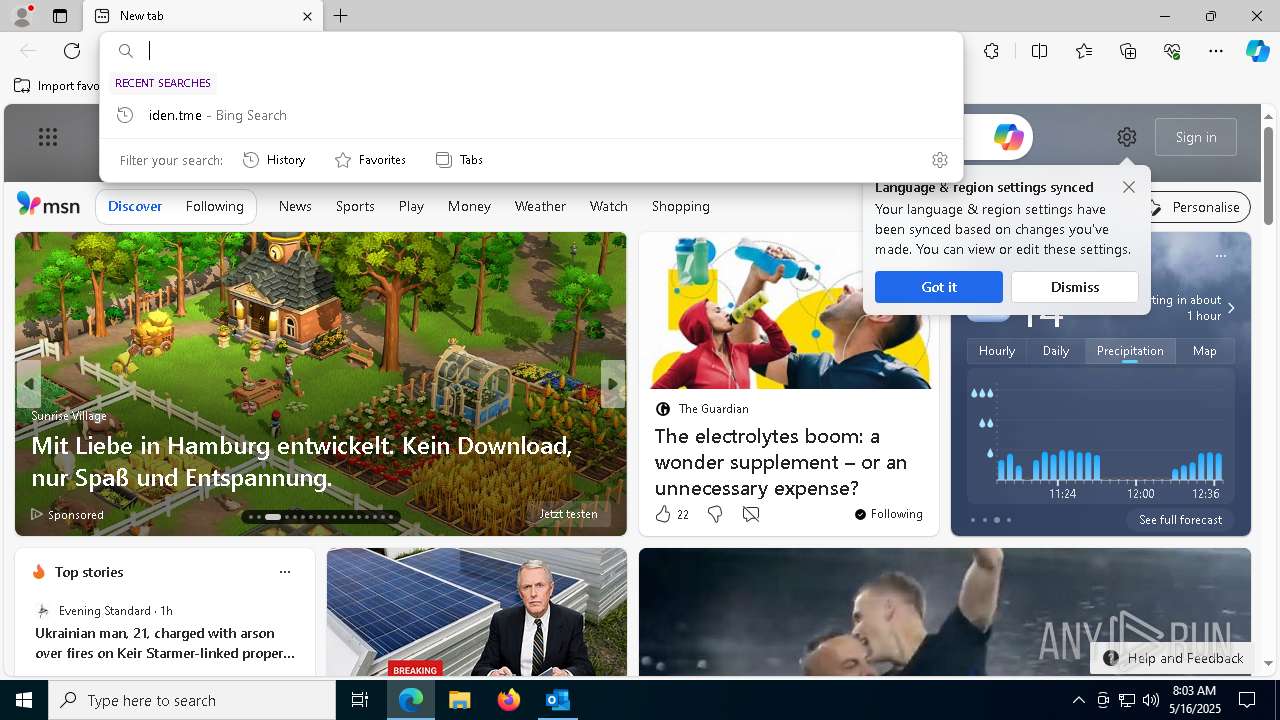Show hidden system tray icons
Viewport: 1280px width, 720px height.
1078,700
